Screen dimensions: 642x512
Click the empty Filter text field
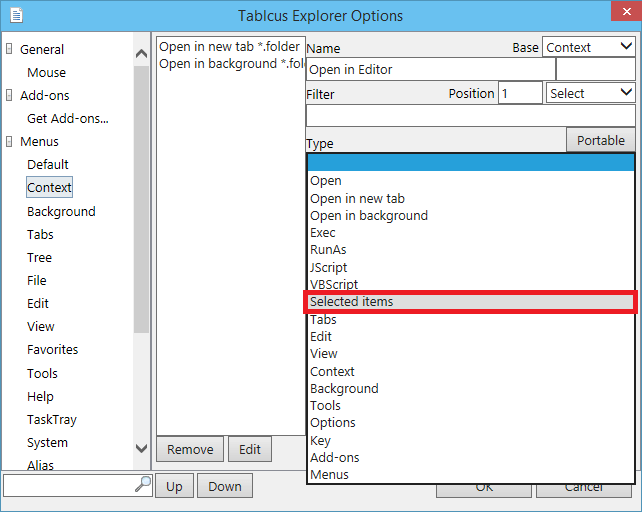[470, 116]
